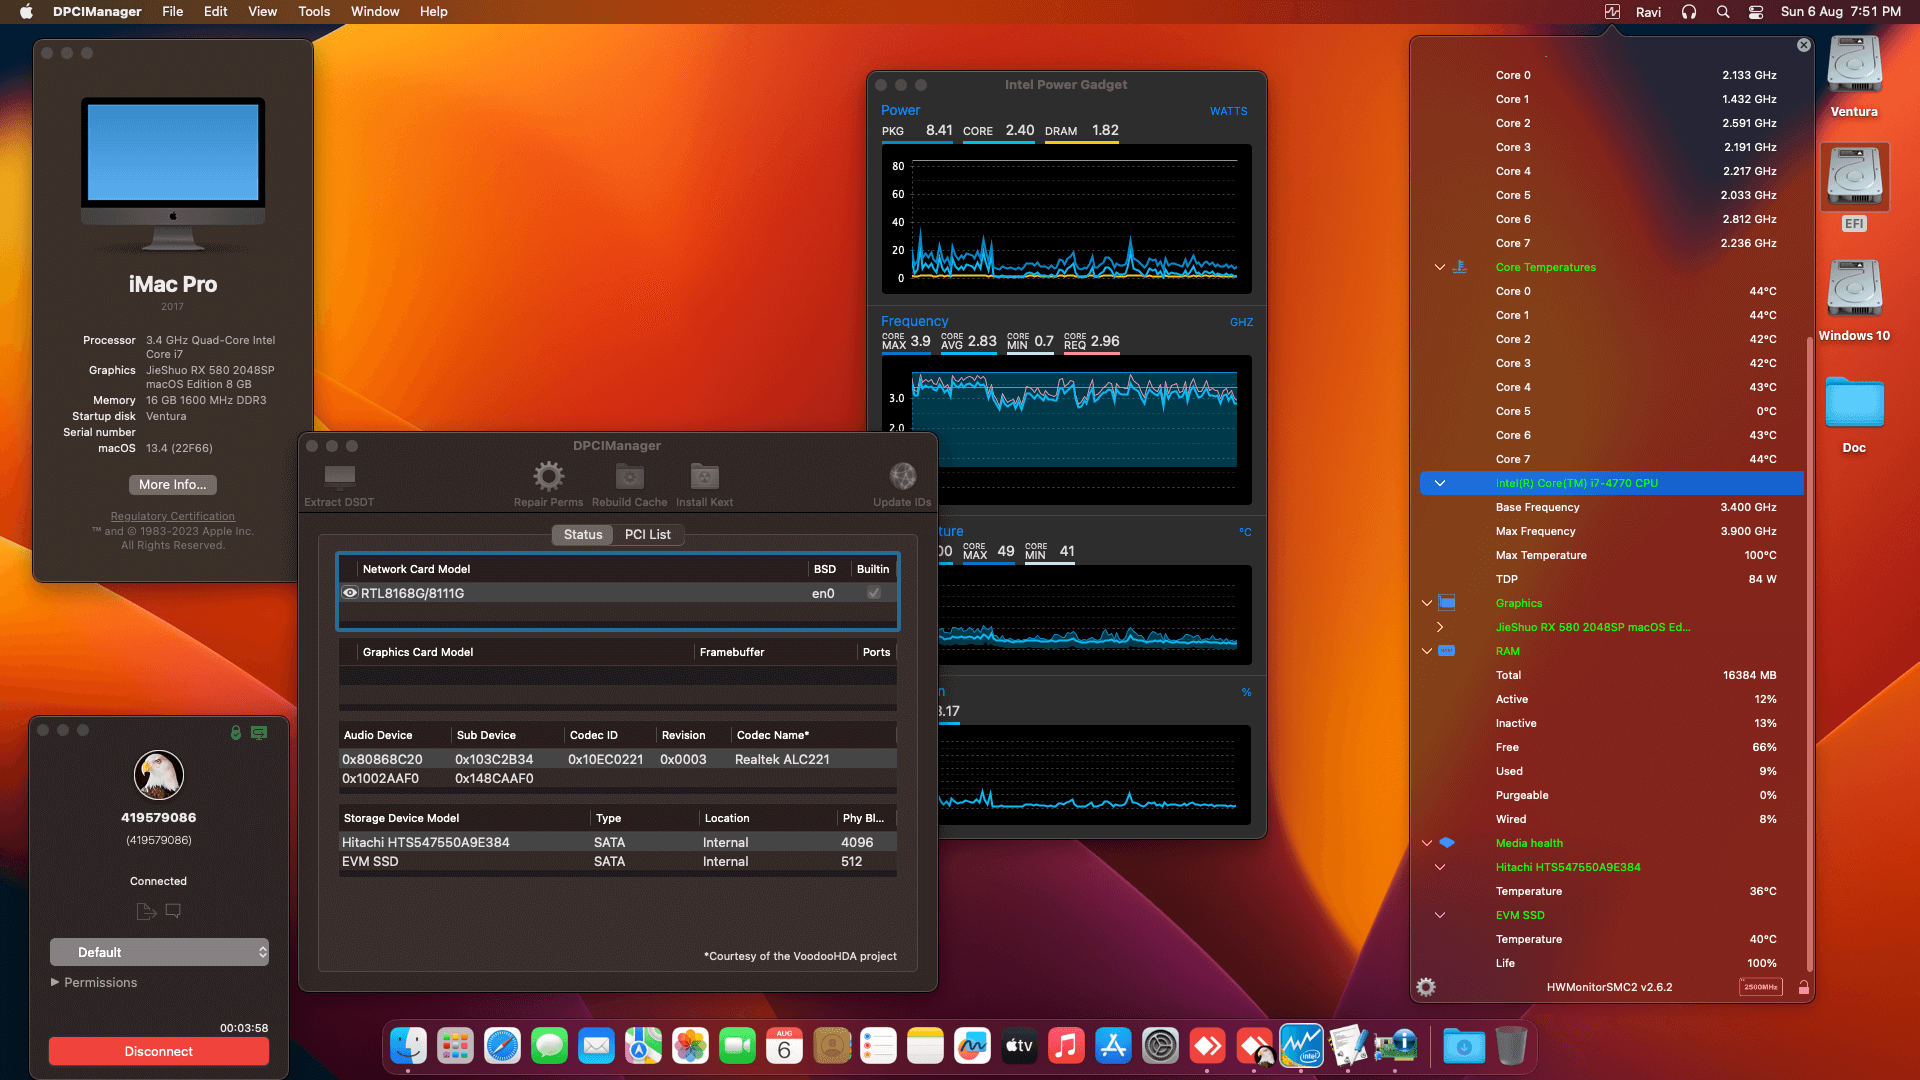This screenshot has height=1080, width=1920.
Task: Collapse the Core Temperatures section
Action: 1440,267
